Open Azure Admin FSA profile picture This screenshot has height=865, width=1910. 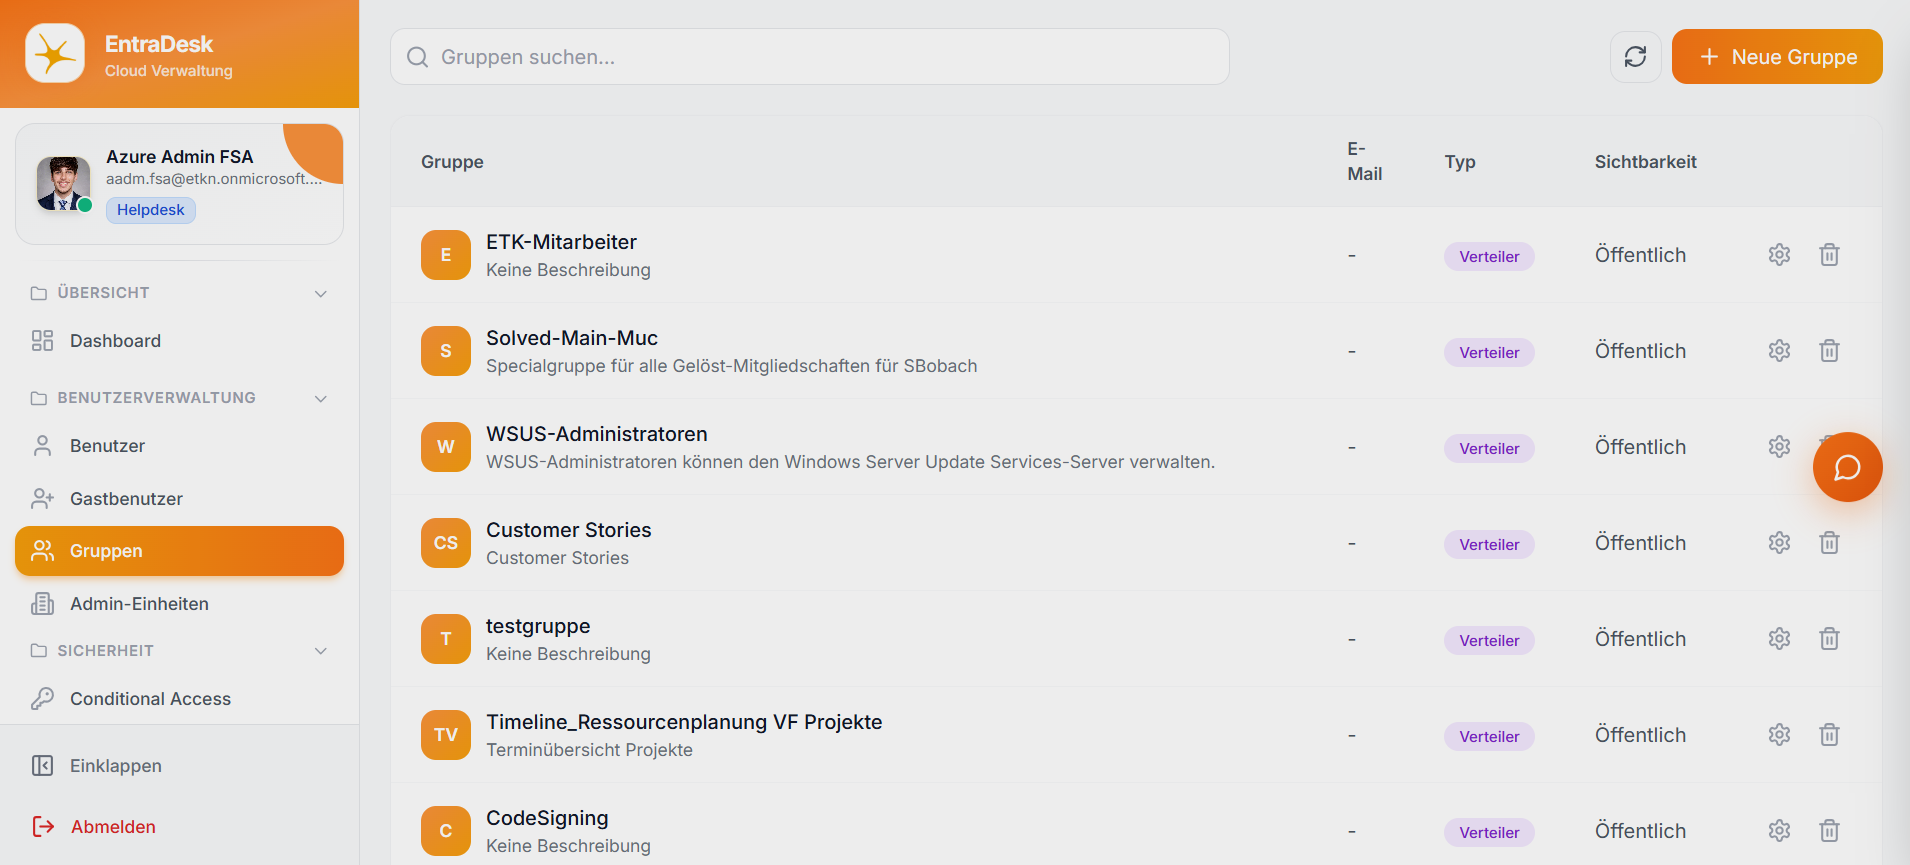pyautogui.click(x=63, y=183)
